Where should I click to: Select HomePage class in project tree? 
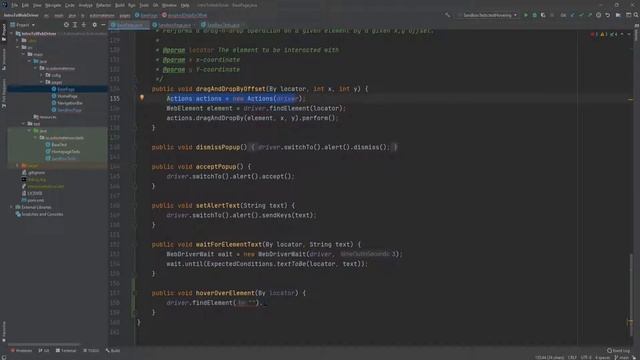[x=64, y=96]
